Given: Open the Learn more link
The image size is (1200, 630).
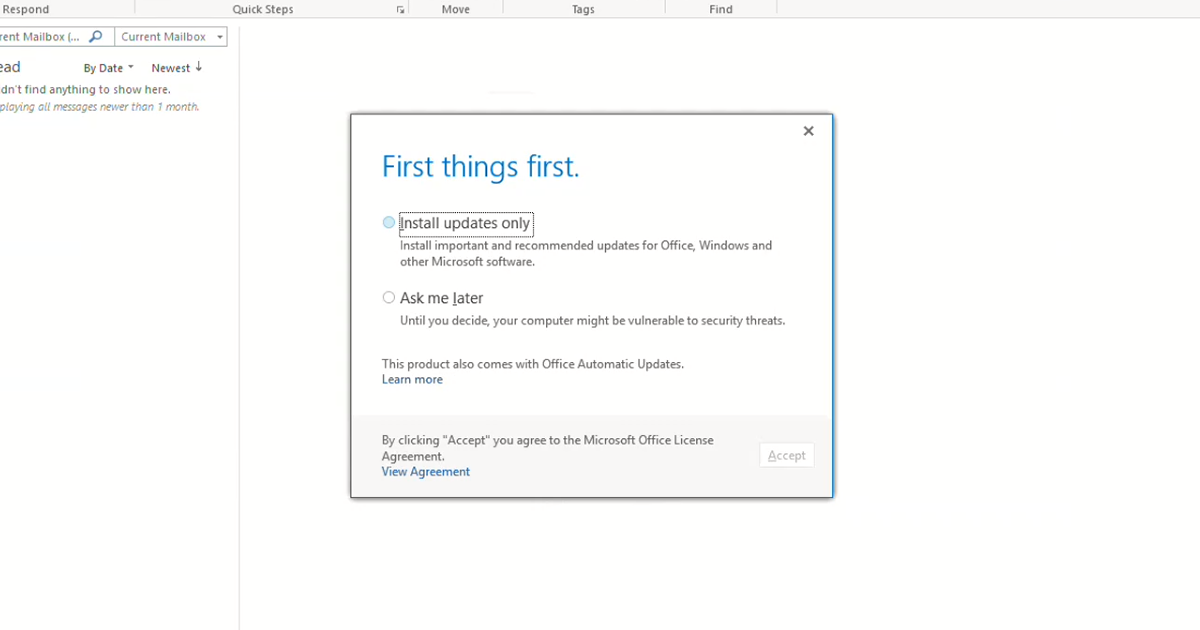Looking at the screenshot, I should 412,380.
